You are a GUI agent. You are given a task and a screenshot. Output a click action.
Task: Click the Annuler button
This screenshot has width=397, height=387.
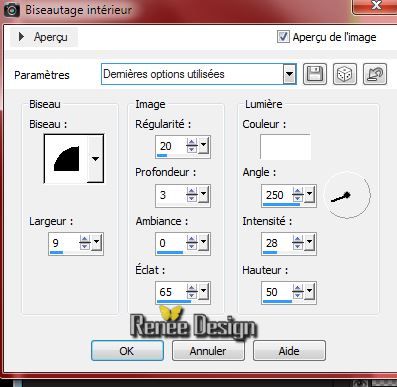click(208, 351)
